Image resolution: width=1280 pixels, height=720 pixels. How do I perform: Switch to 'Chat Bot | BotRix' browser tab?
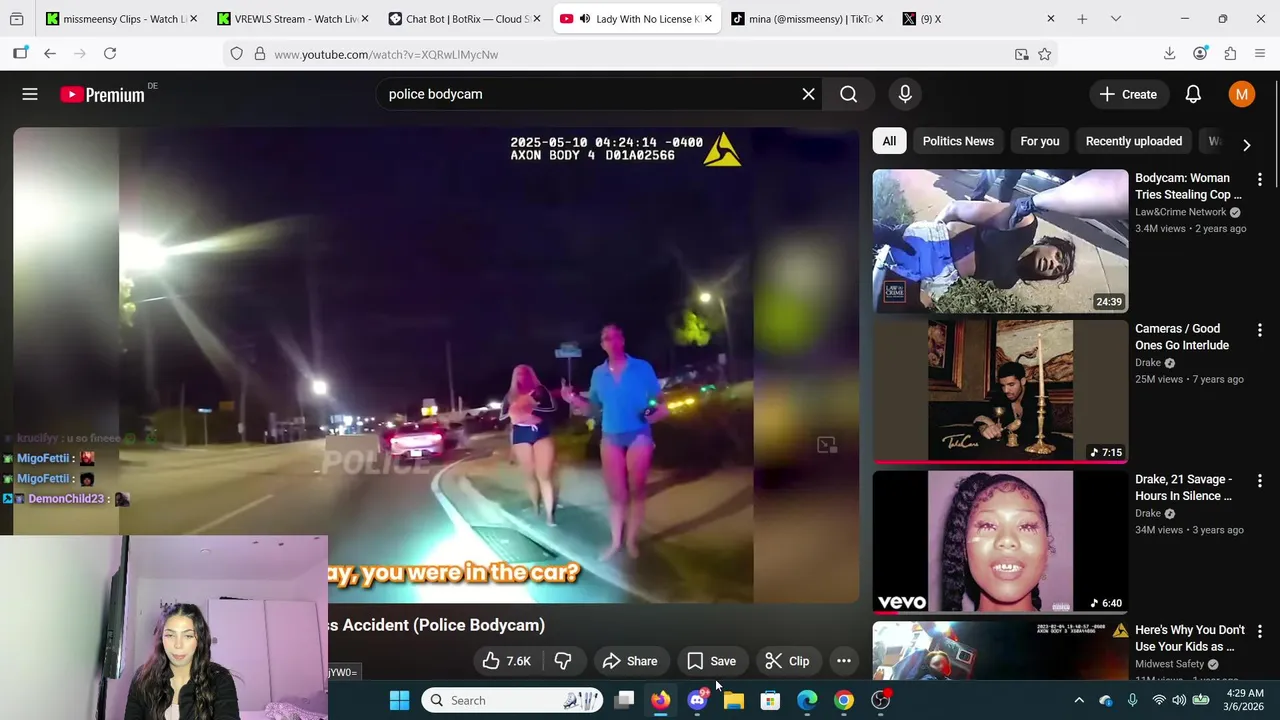tap(466, 19)
